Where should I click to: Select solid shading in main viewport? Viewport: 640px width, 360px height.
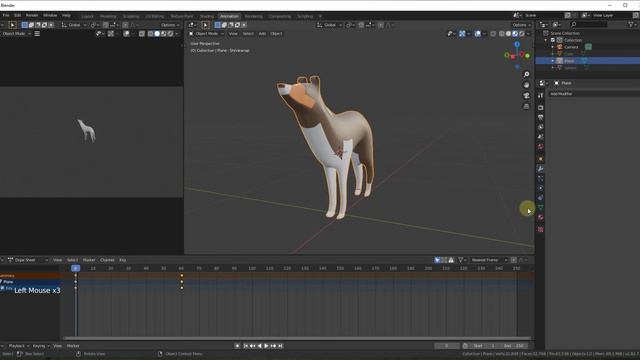click(x=509, y=33)
